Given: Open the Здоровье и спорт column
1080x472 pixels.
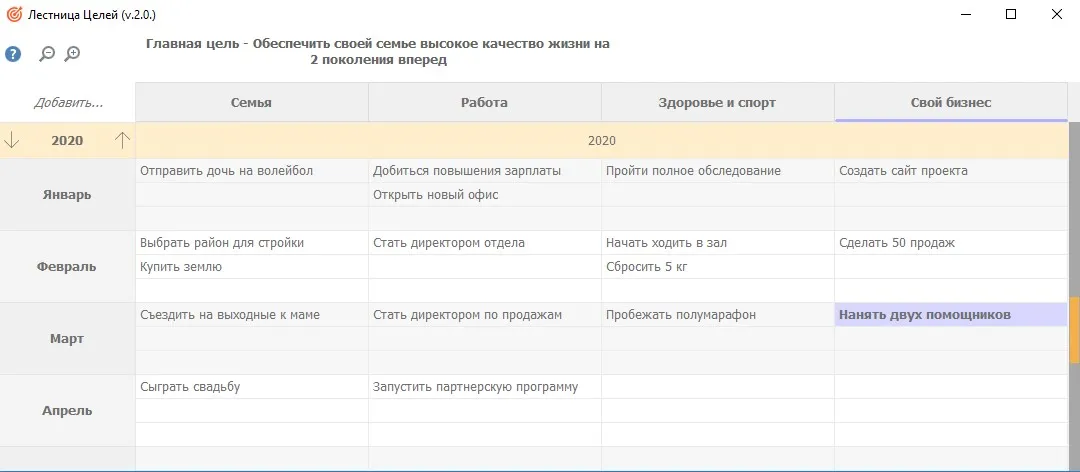Looking at the screenshot, I should point(717,102).
